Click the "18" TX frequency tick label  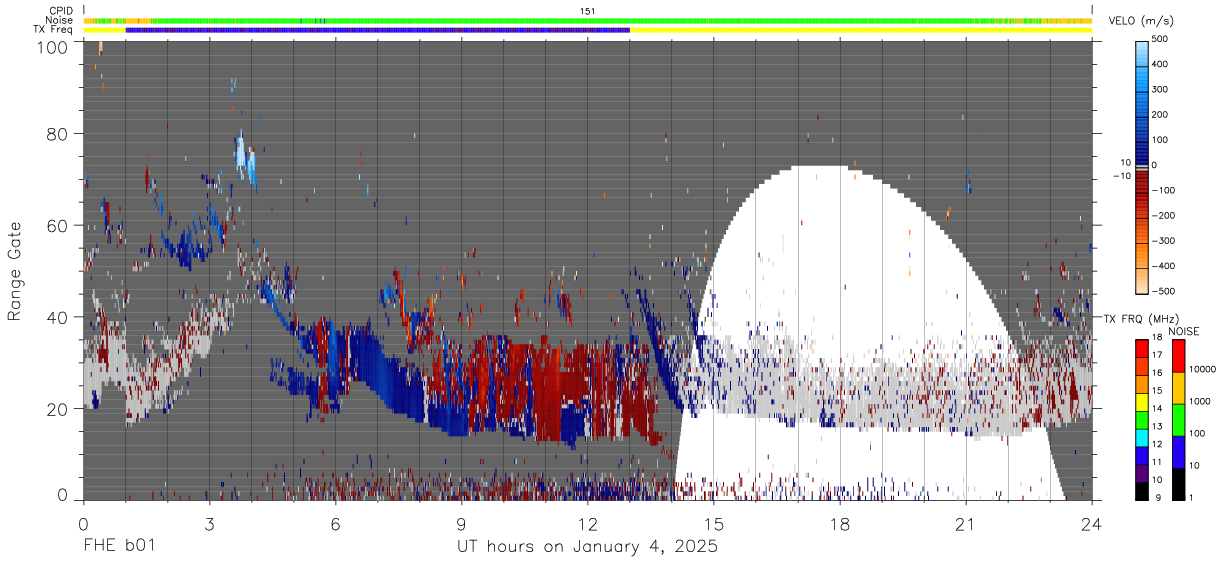click(x=1160, y=339)
